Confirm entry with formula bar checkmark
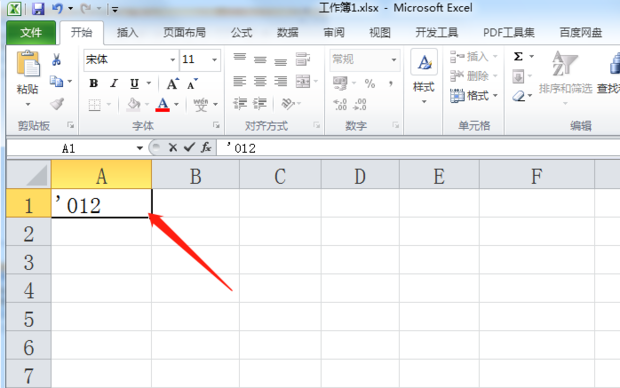 [x=189, y=148]
